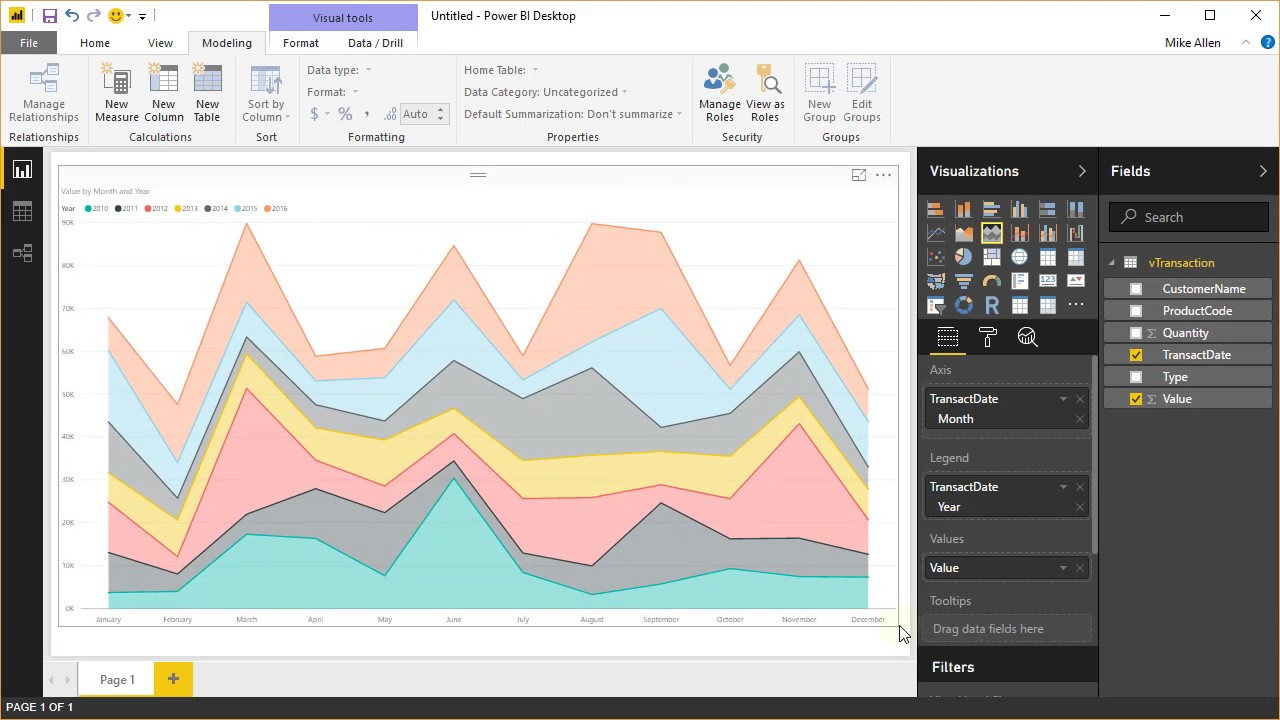The height and width of the screenshot is (720, 1280).
Task: Open the Format paint roller pane
Action: point(987,337)
